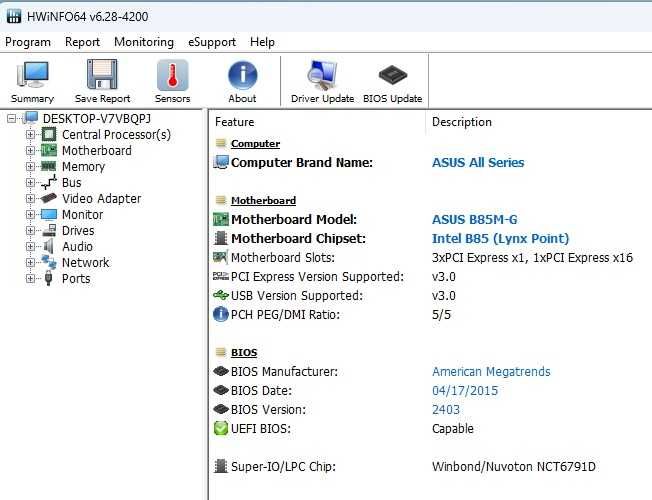Expand the Bus tree node
652x500 pixels.
30,182
